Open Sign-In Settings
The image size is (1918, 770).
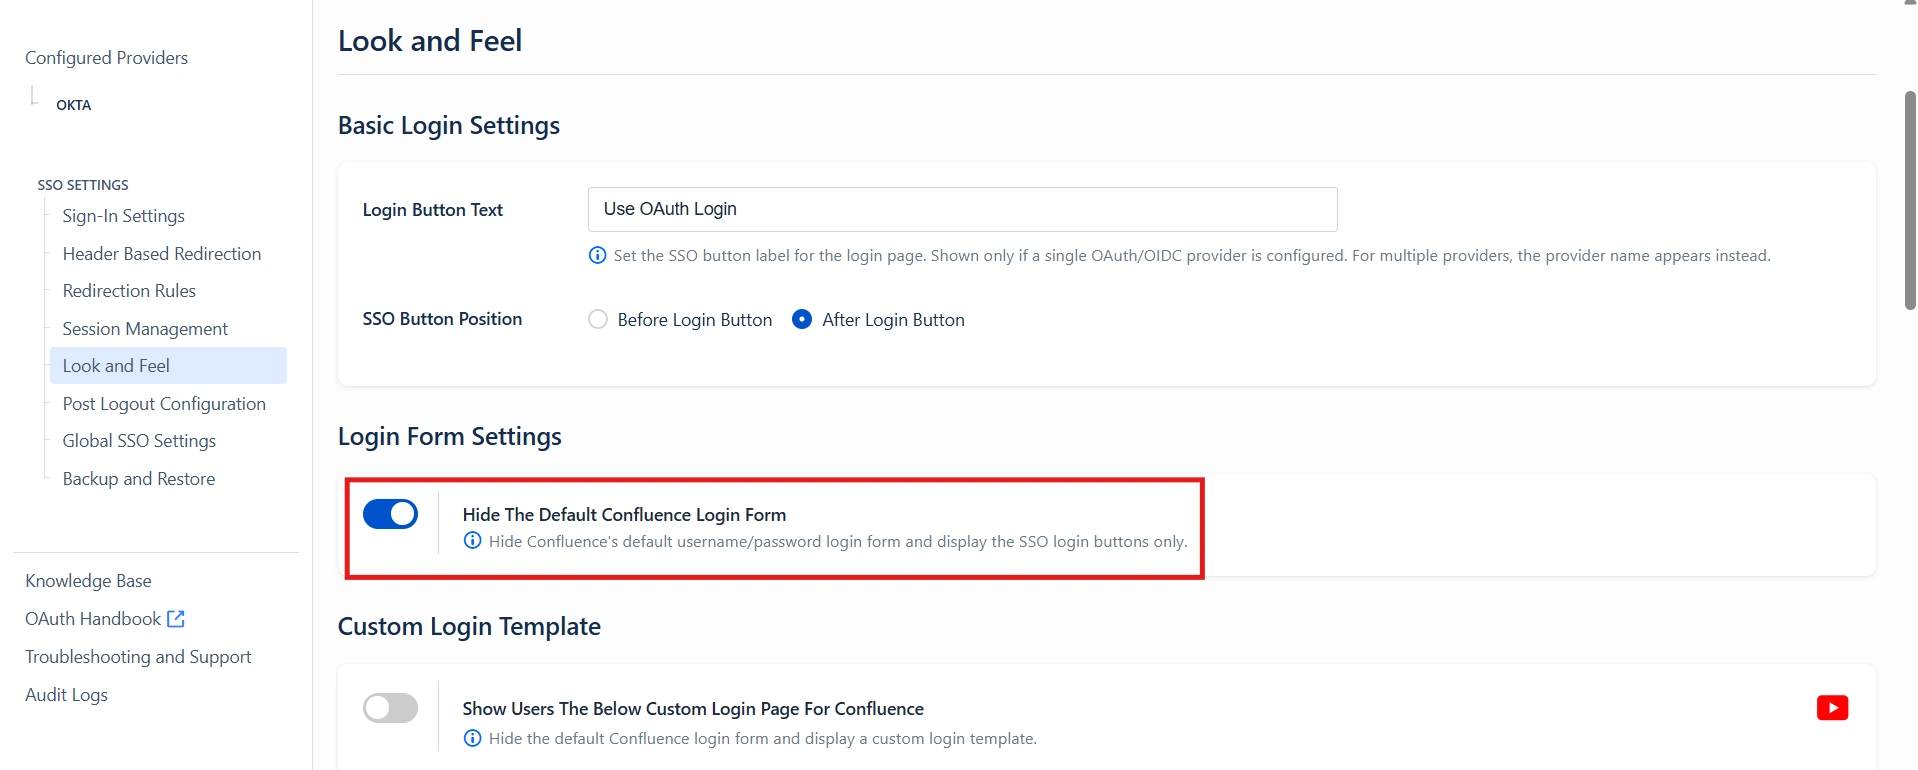click(124, 216)
